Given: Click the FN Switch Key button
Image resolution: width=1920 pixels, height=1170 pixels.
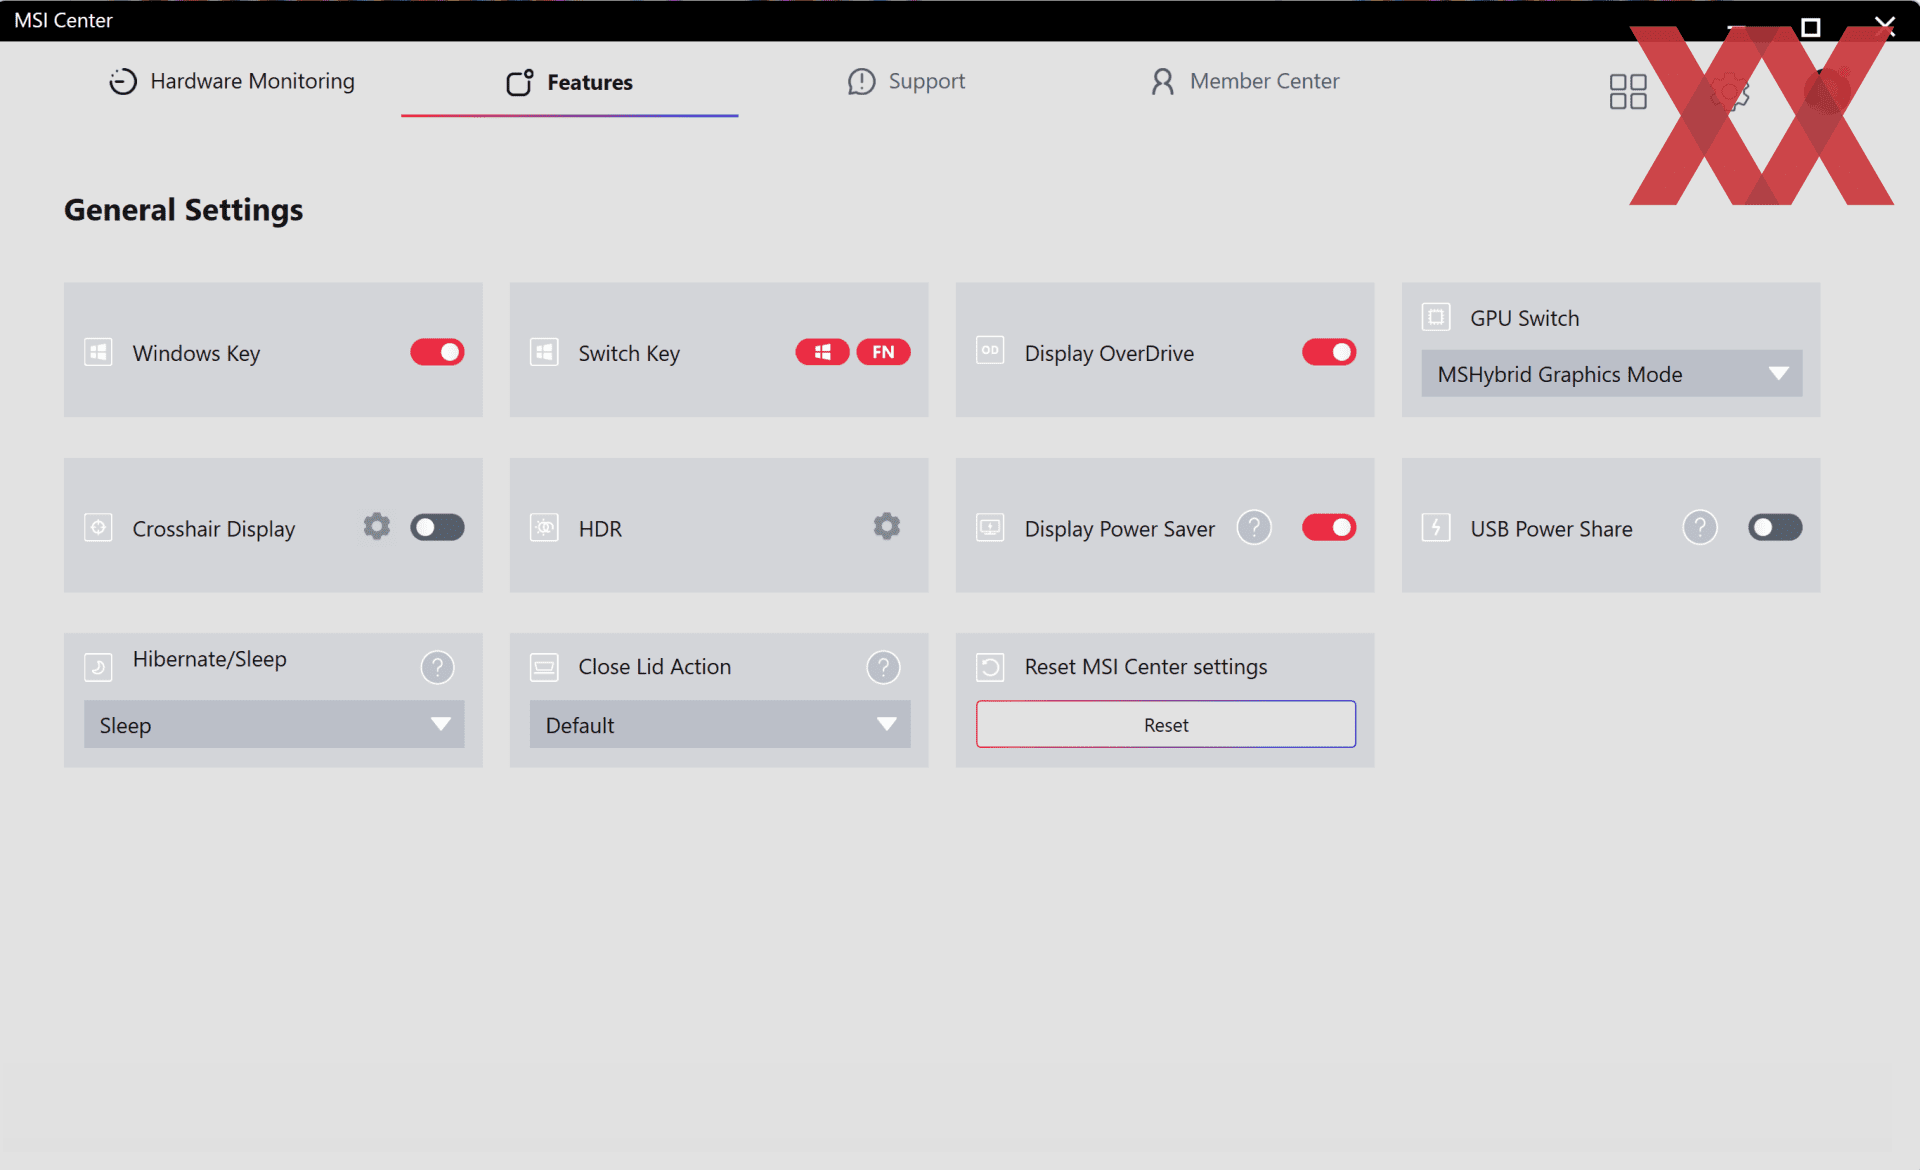Looking at the screenshot, I should [883, 352].
